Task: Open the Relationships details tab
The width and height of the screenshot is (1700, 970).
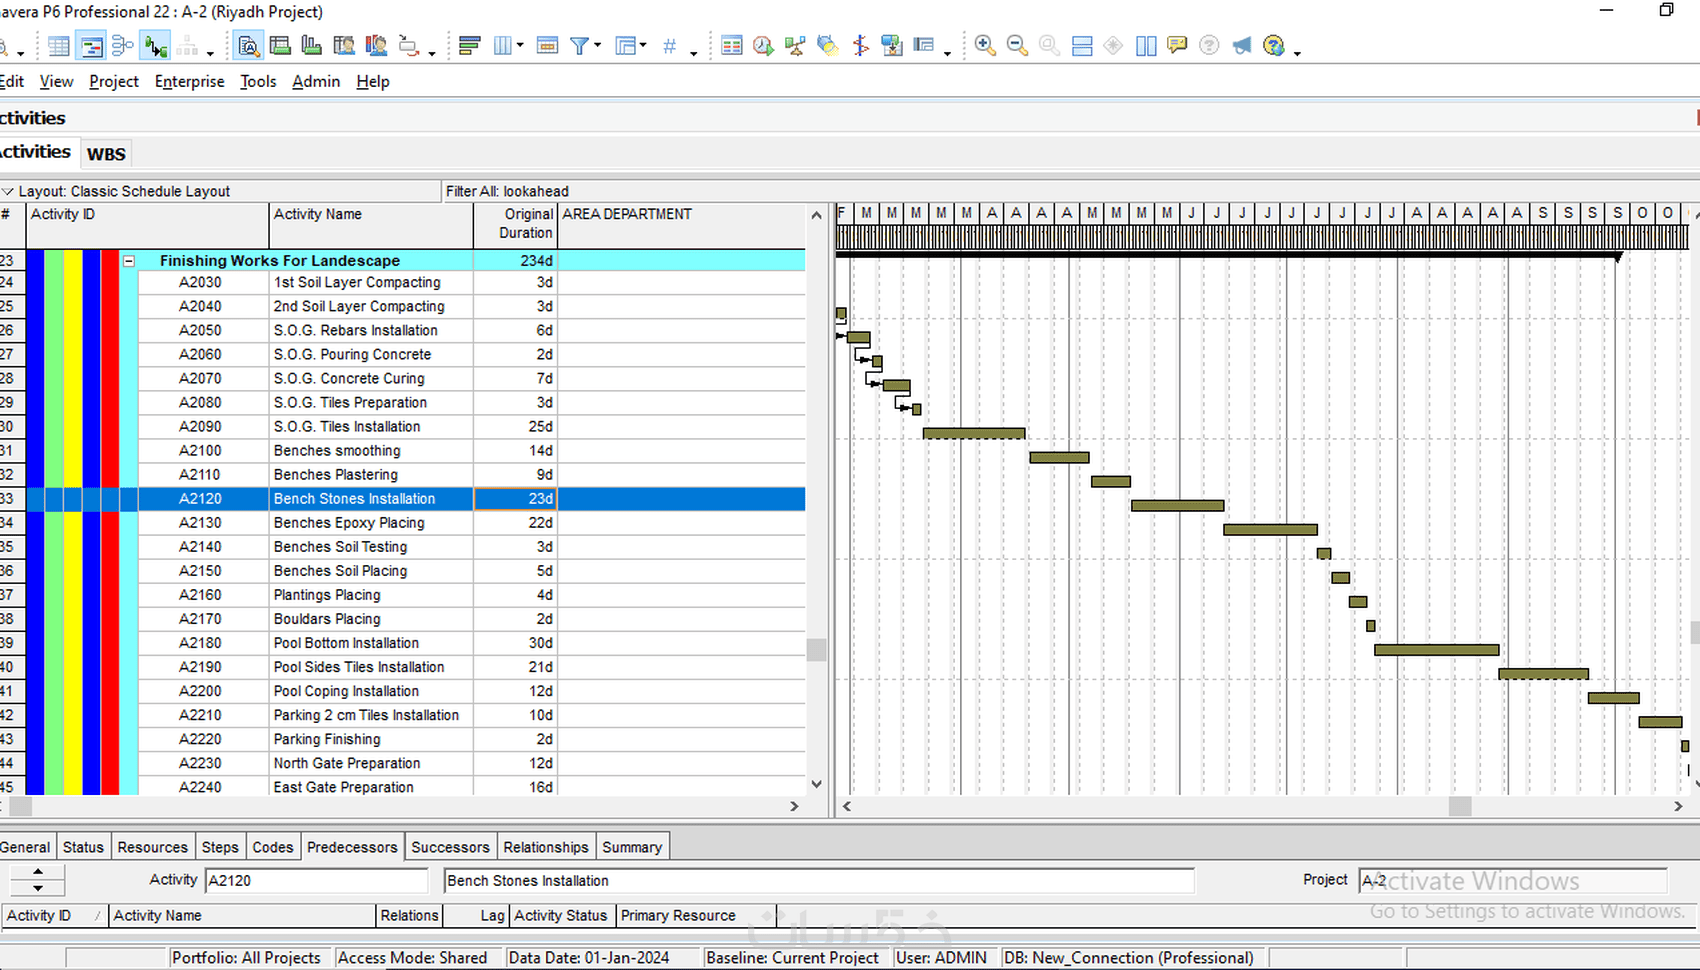Action: click(x=546, y=847)
